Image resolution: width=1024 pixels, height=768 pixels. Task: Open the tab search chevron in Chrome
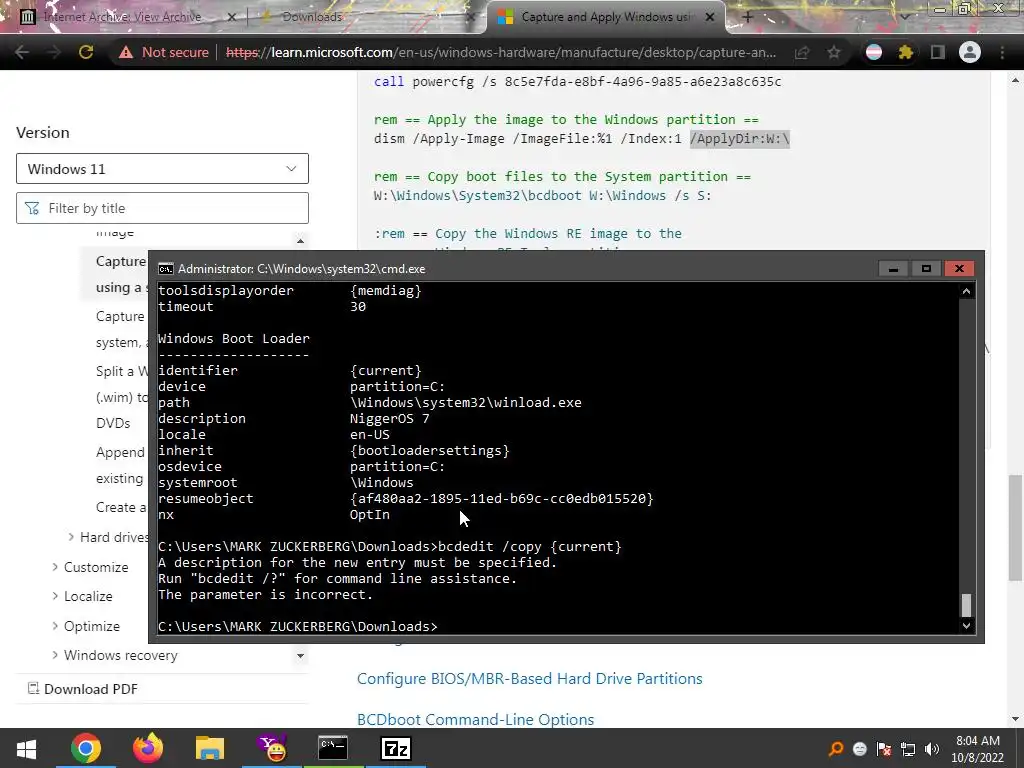(905, 17)
